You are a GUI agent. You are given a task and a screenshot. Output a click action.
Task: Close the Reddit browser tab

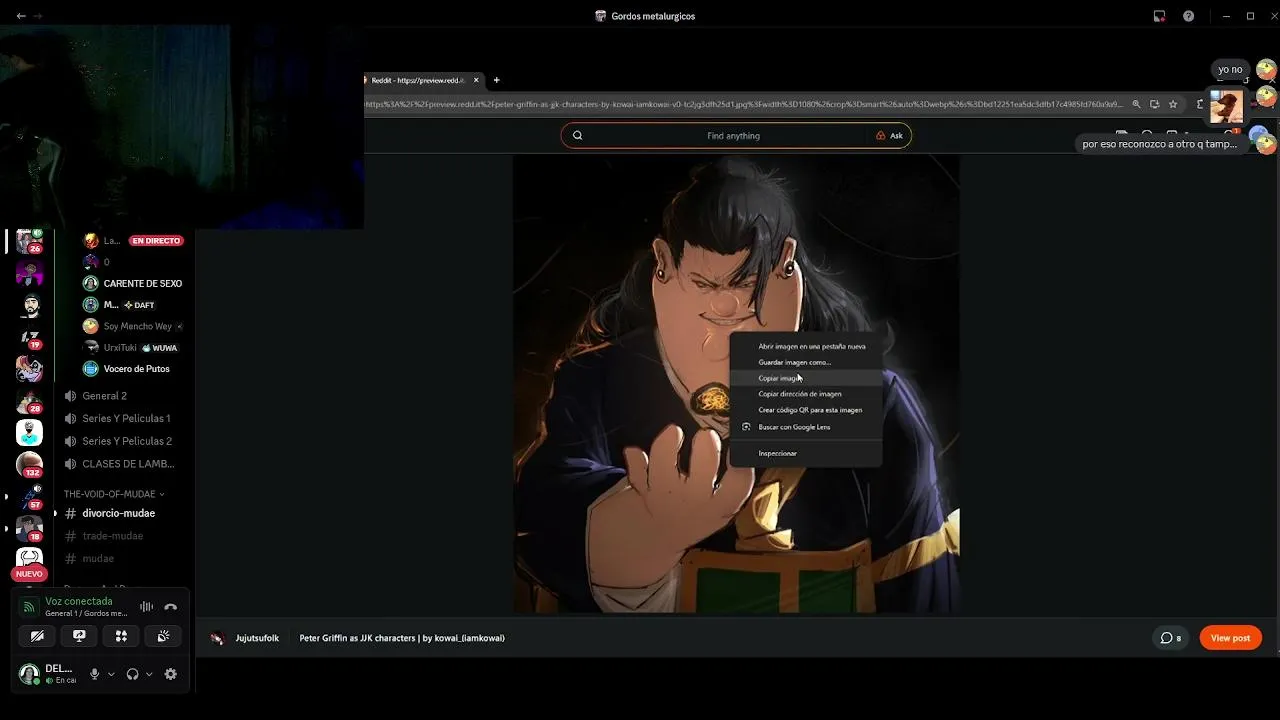[476, 80]
